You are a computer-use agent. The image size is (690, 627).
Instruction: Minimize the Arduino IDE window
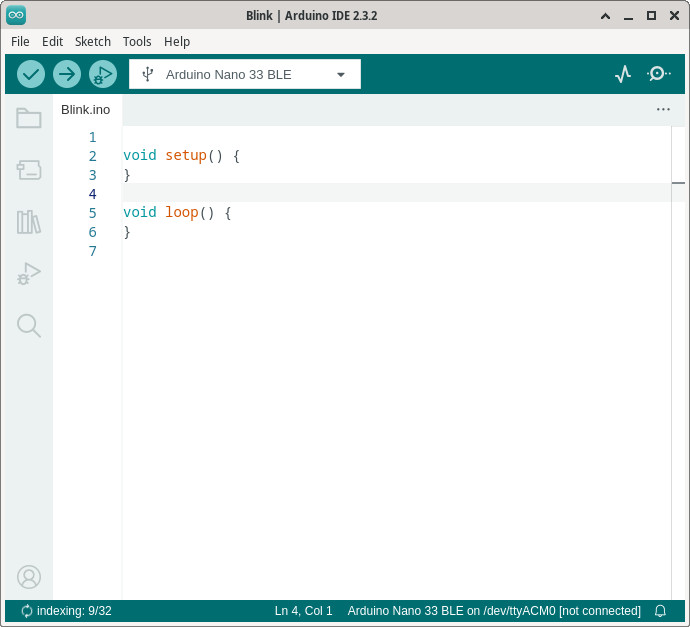628,17
